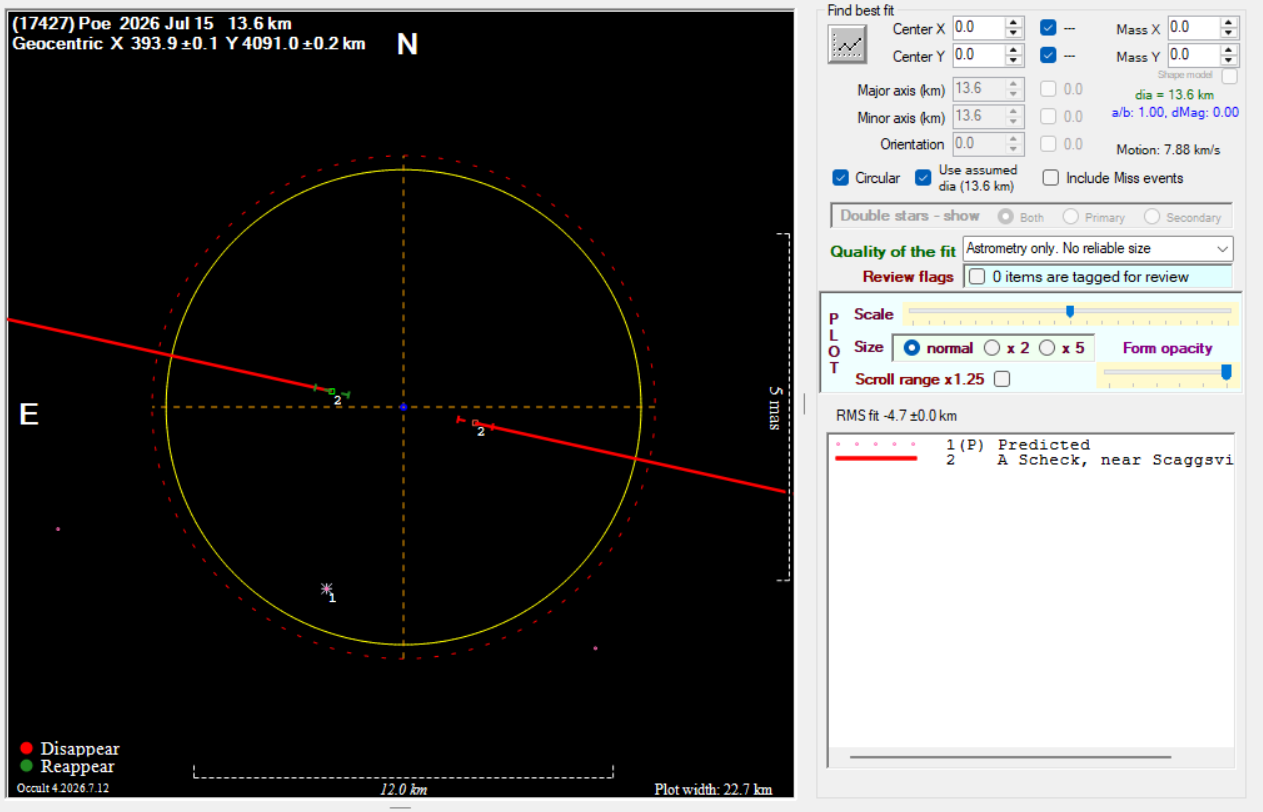Click the plot Scale slider handle
The image size is (1263, 812).
pyautogui.click(x=1070, y=312)
